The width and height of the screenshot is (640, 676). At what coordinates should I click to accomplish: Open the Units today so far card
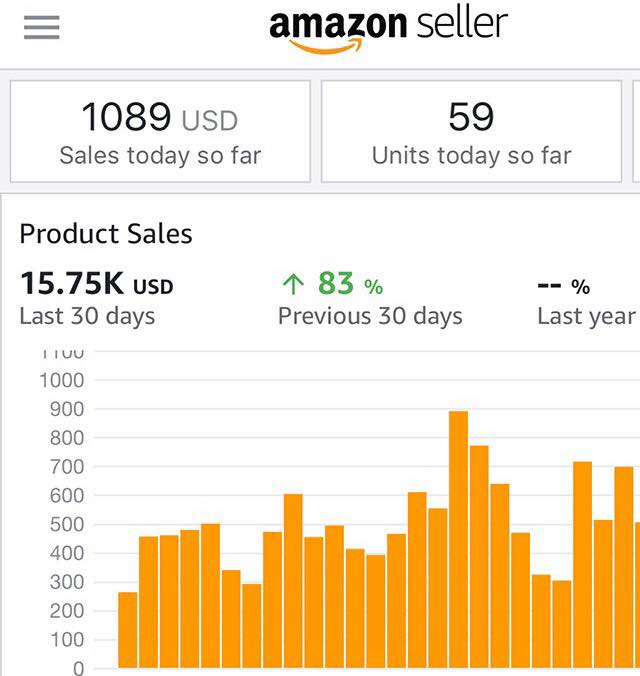point(471,131)
